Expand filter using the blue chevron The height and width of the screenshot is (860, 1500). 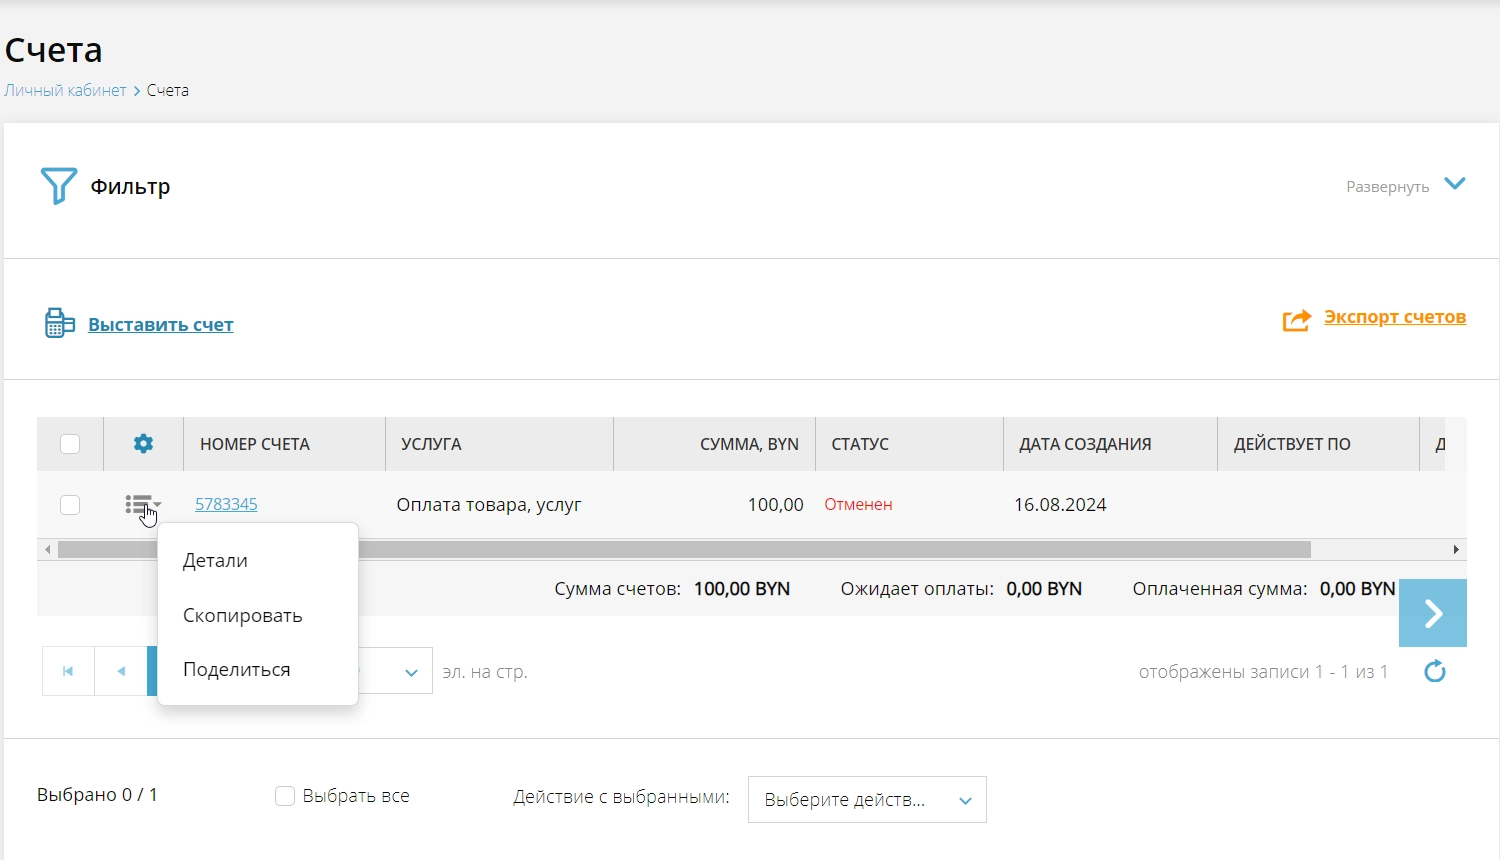pyautogui.click(x=1455, y=184)
